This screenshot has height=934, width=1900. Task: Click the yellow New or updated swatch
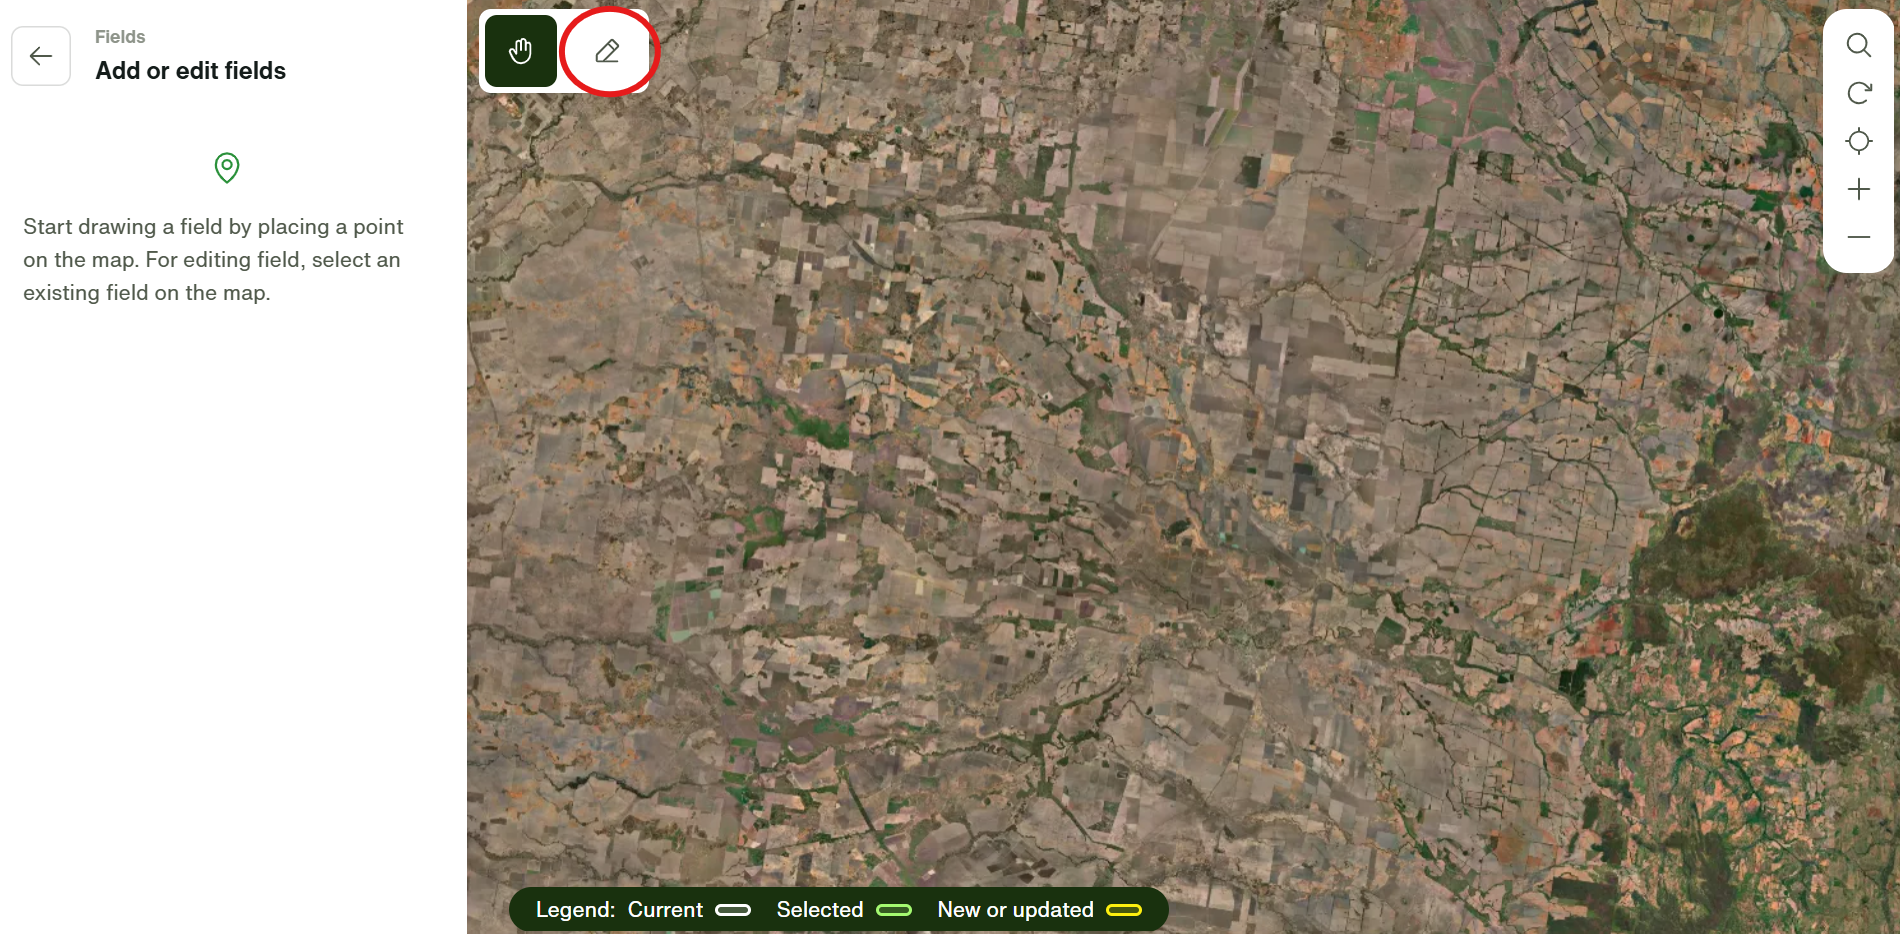coord(1124,910)
